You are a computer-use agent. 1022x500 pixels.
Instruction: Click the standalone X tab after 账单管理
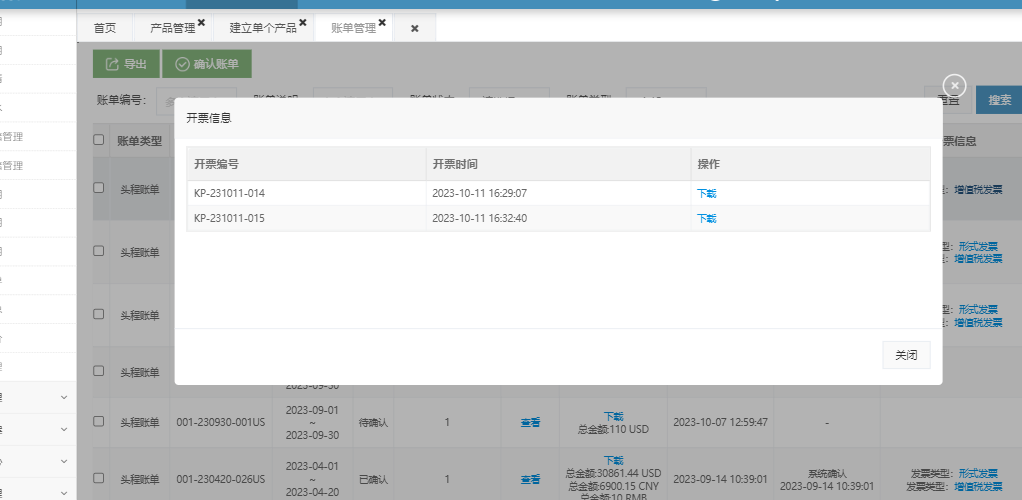(415, 29)
